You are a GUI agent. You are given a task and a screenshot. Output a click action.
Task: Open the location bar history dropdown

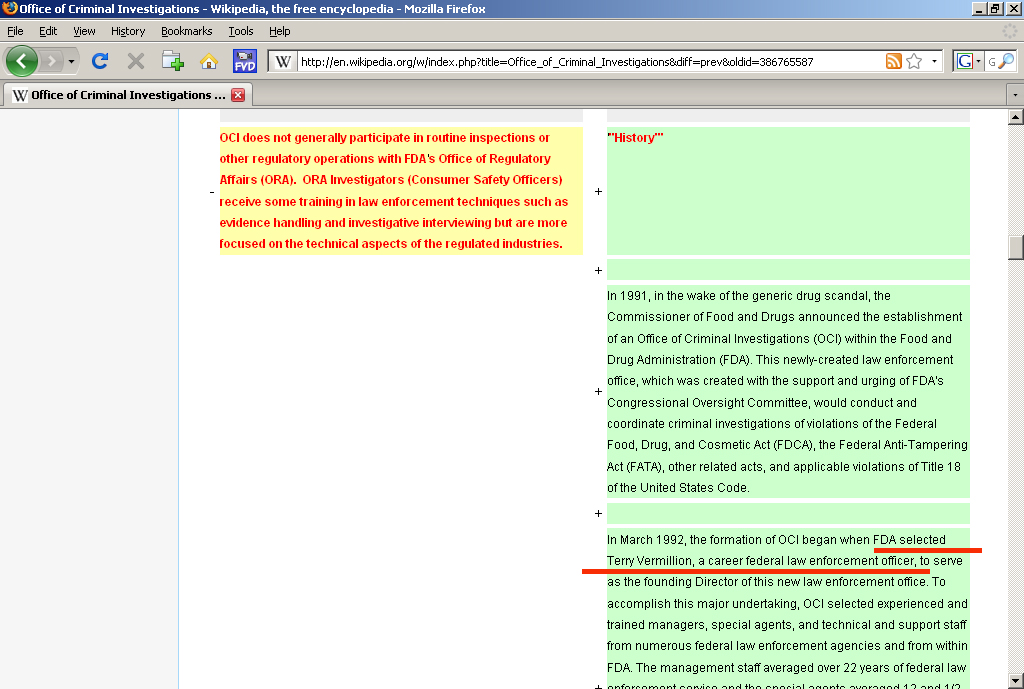[x=935, y=61]
